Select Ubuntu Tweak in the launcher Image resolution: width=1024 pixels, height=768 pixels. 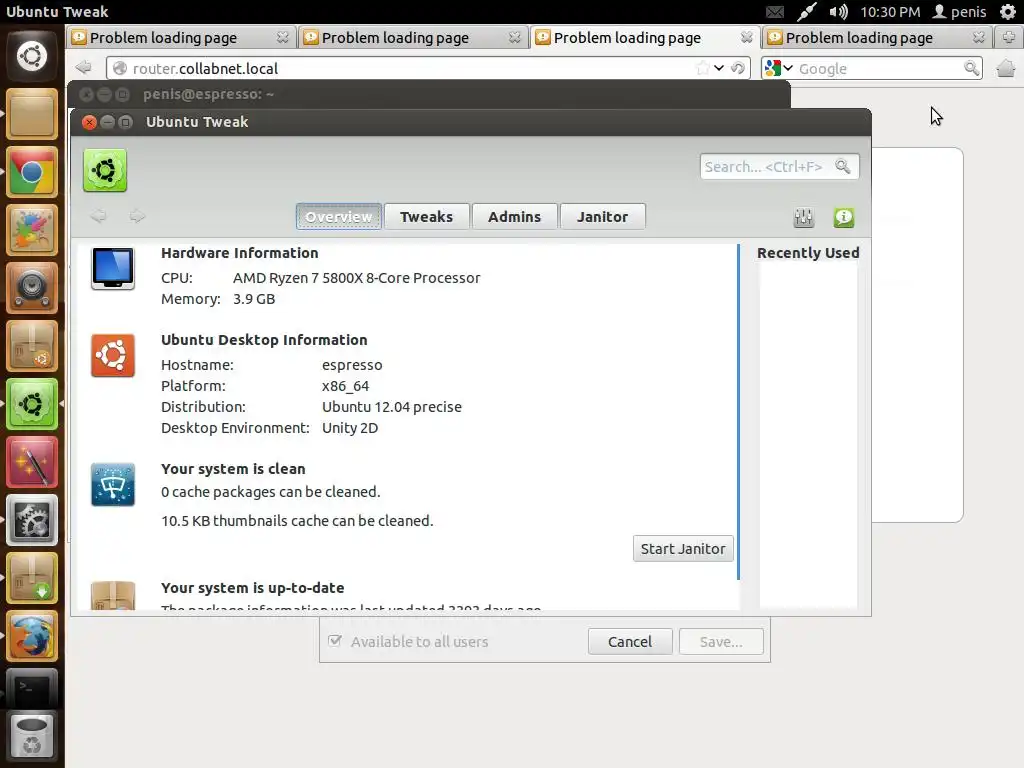pyautogui.click(x=31, y=404)
